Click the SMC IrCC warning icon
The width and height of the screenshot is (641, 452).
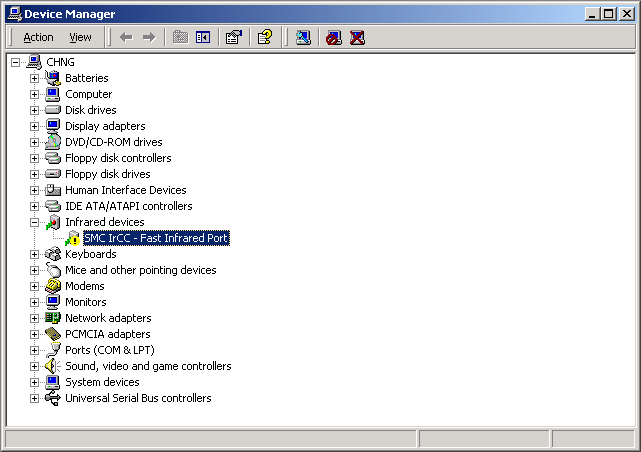(x=72, y=238)
